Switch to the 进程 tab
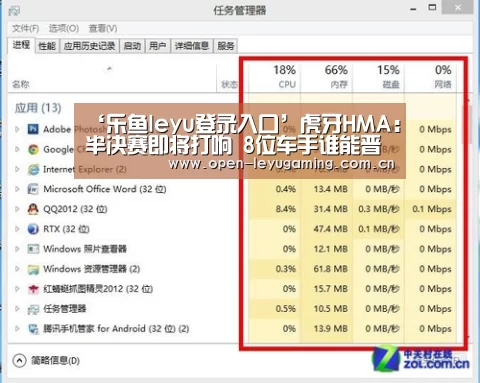 tap(21, 45)
